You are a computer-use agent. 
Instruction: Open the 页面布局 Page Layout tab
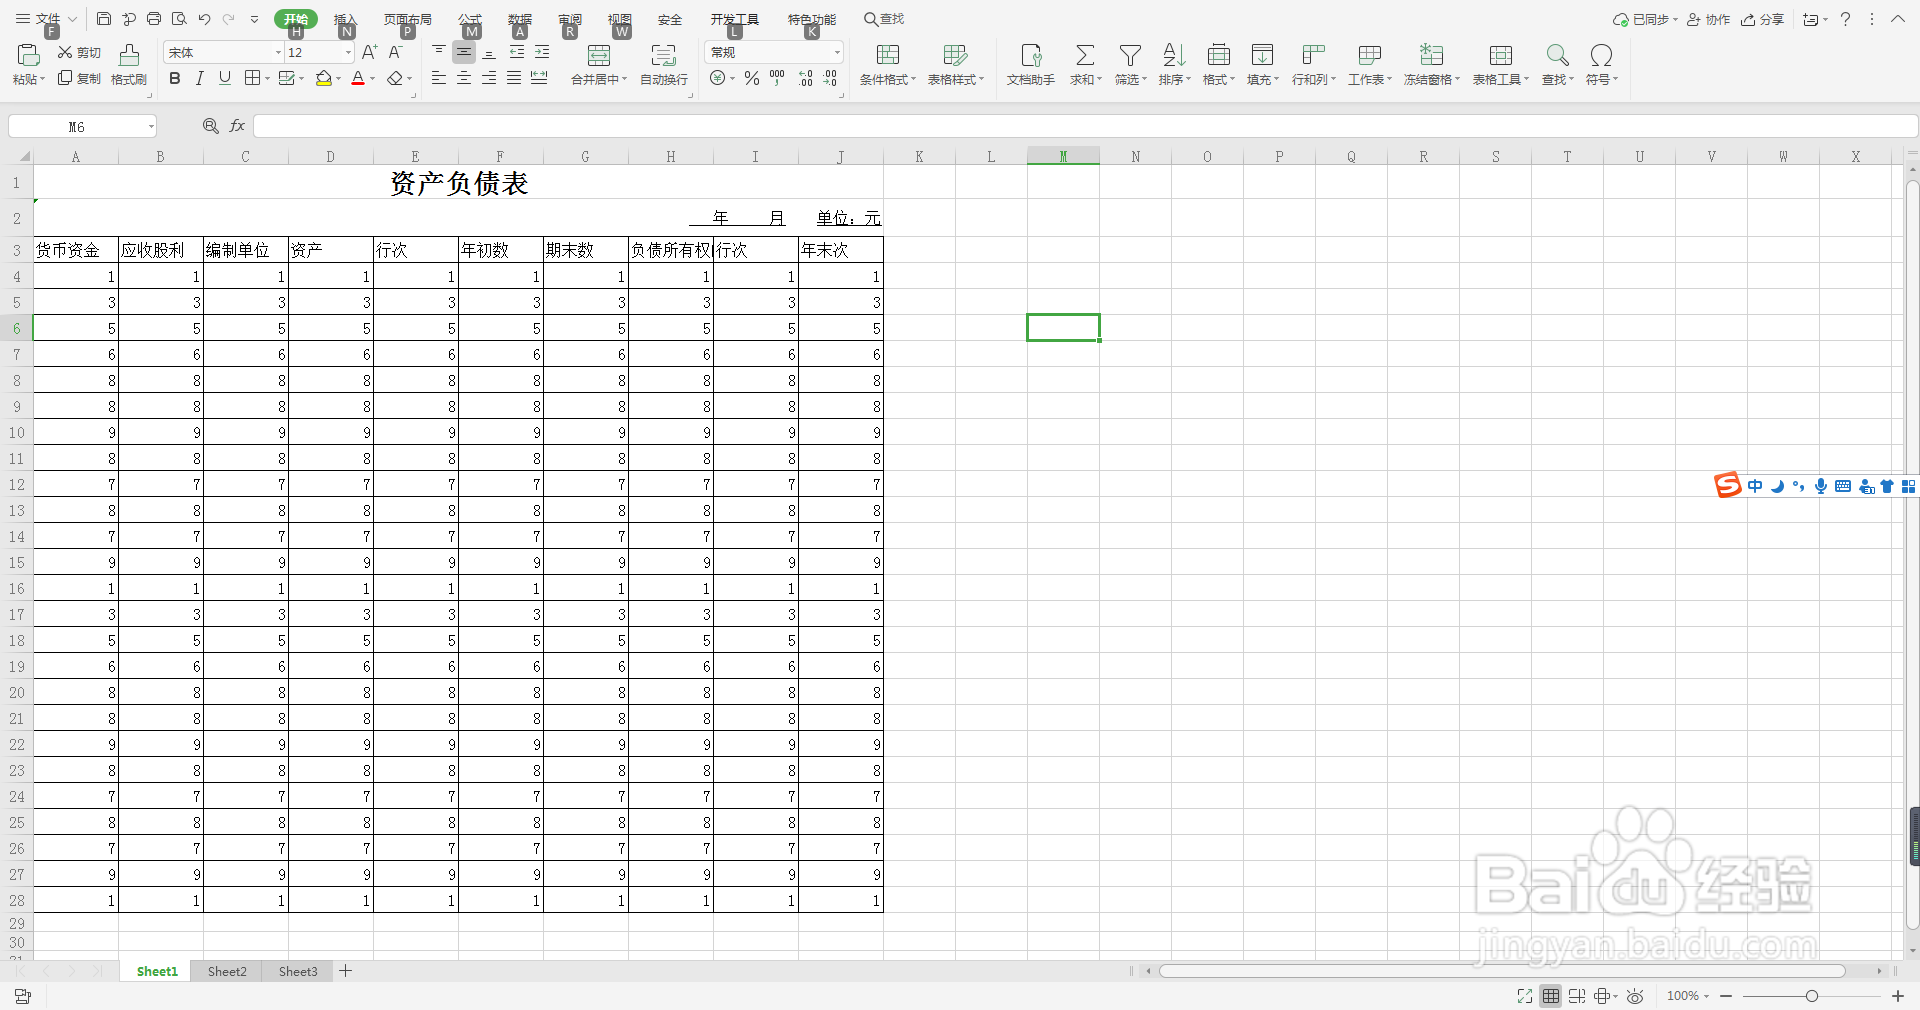[408, 19]
